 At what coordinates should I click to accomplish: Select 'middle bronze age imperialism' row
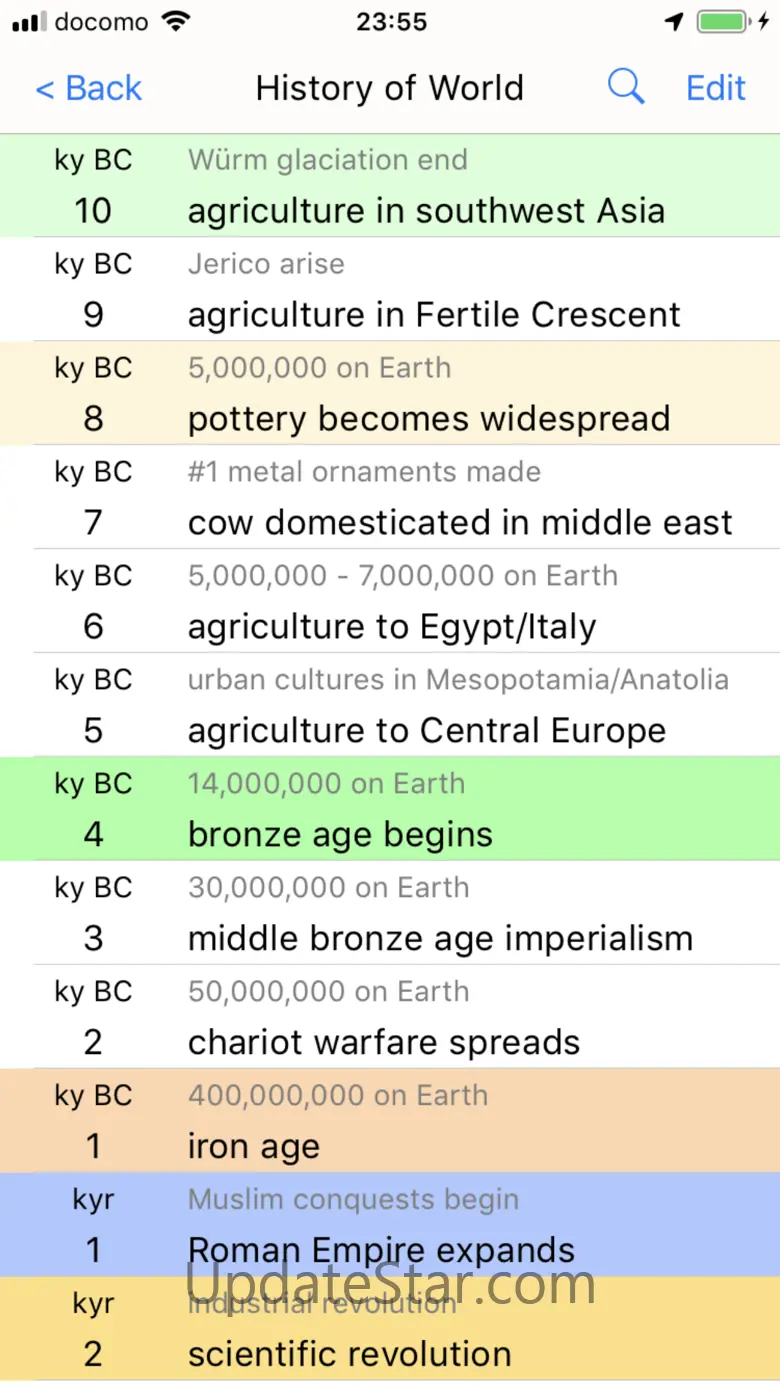440,939
